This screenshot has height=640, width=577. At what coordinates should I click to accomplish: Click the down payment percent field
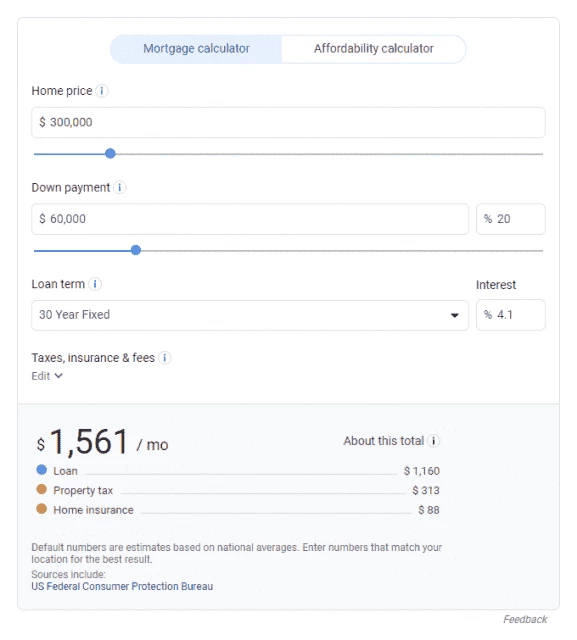[x=510, y=219]
